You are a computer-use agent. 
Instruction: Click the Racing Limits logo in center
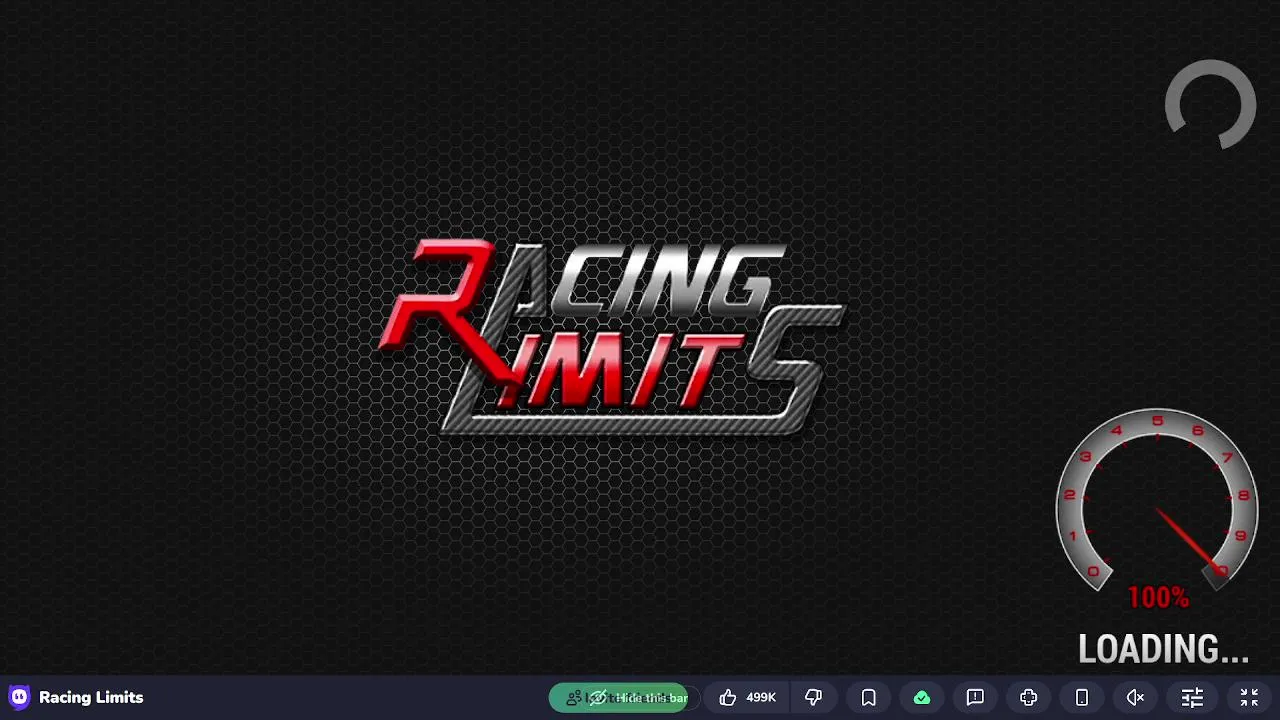(x=612, y=337)
